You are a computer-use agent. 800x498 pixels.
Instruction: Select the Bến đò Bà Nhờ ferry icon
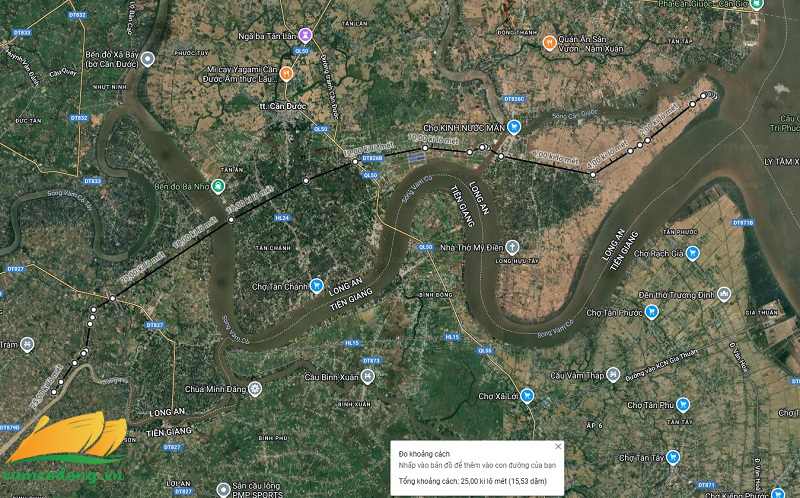coord(218,186)
